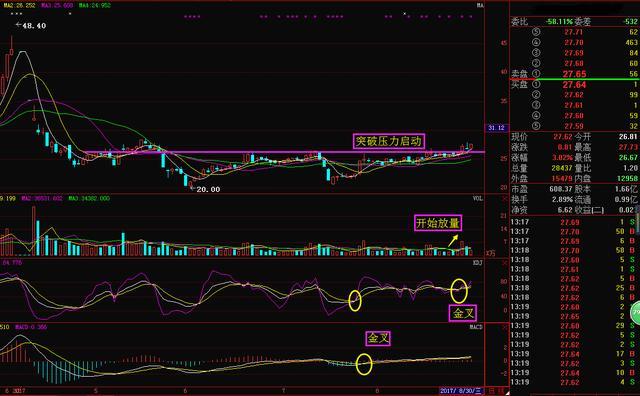Click the 金叉 label beneath KDJ pane
640x396 pixels.
(x=462, y=313)
